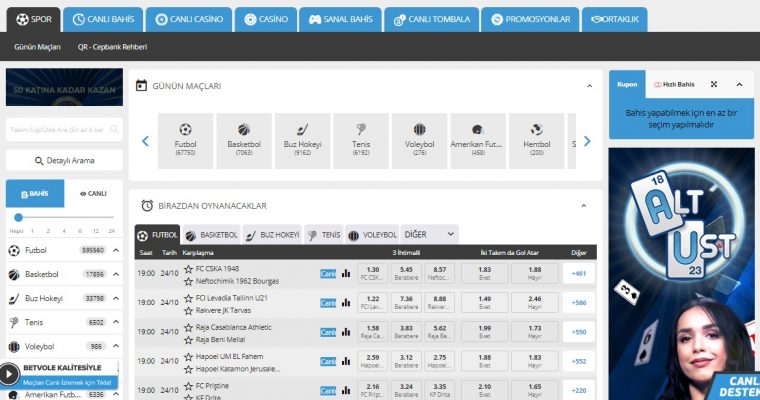The image size is (760, 400).
Task: Favorite Raja Casablanca Athletic star
Action: coord(189,327)
